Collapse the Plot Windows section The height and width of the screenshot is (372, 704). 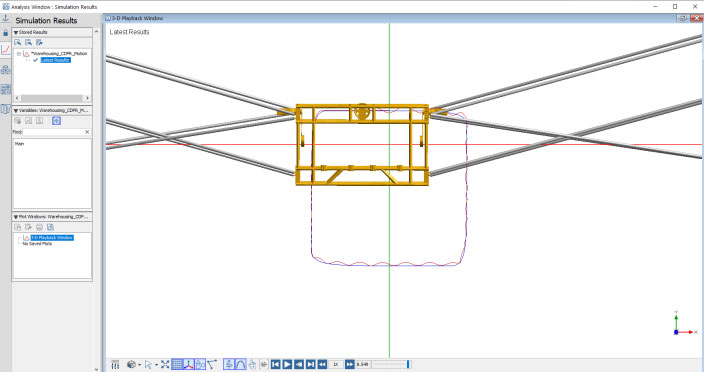[16, 217]
